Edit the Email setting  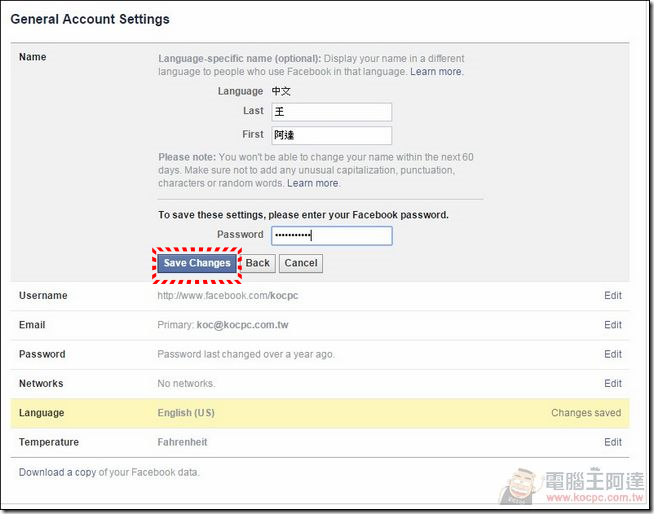(613, 325)
